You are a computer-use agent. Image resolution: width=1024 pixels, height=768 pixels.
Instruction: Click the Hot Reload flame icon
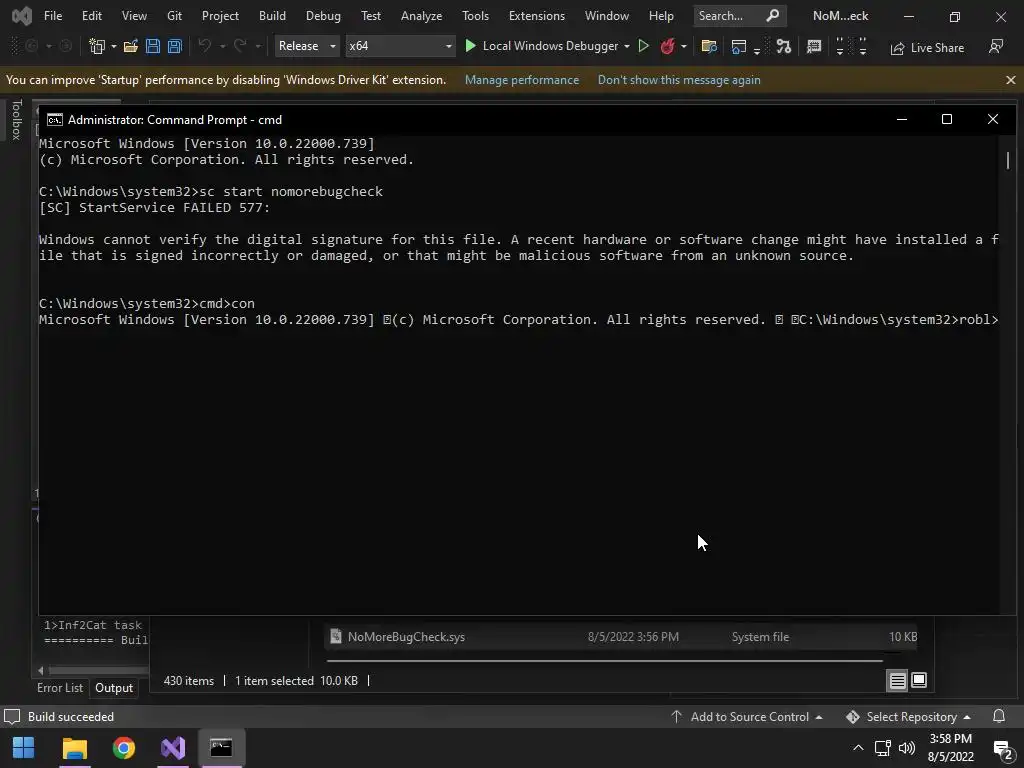coord(667,46)
